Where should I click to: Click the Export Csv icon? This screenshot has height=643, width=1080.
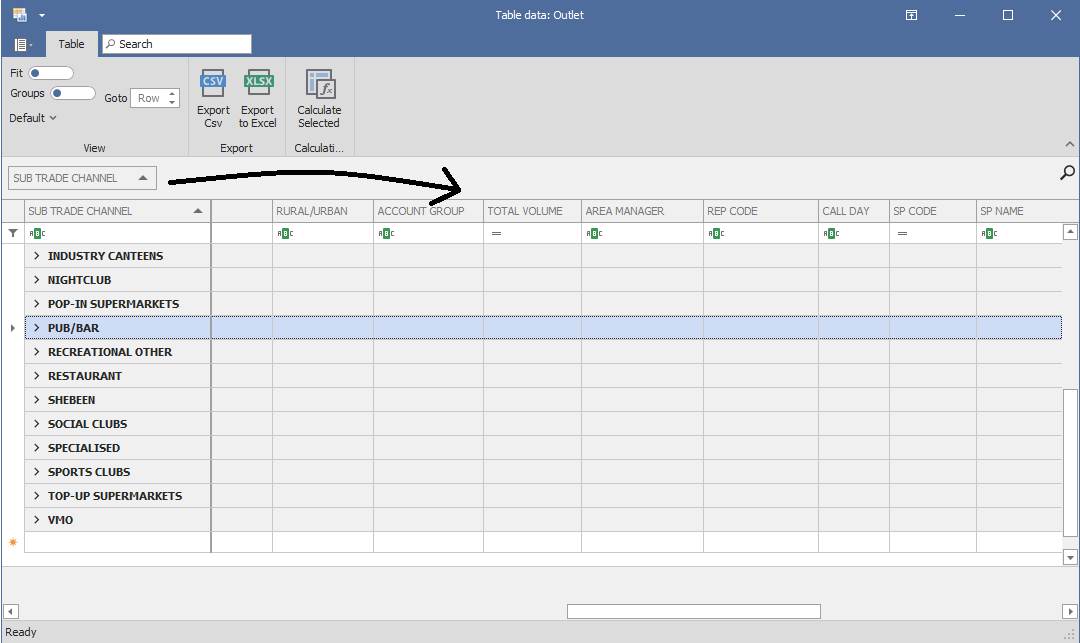(213, 84)
